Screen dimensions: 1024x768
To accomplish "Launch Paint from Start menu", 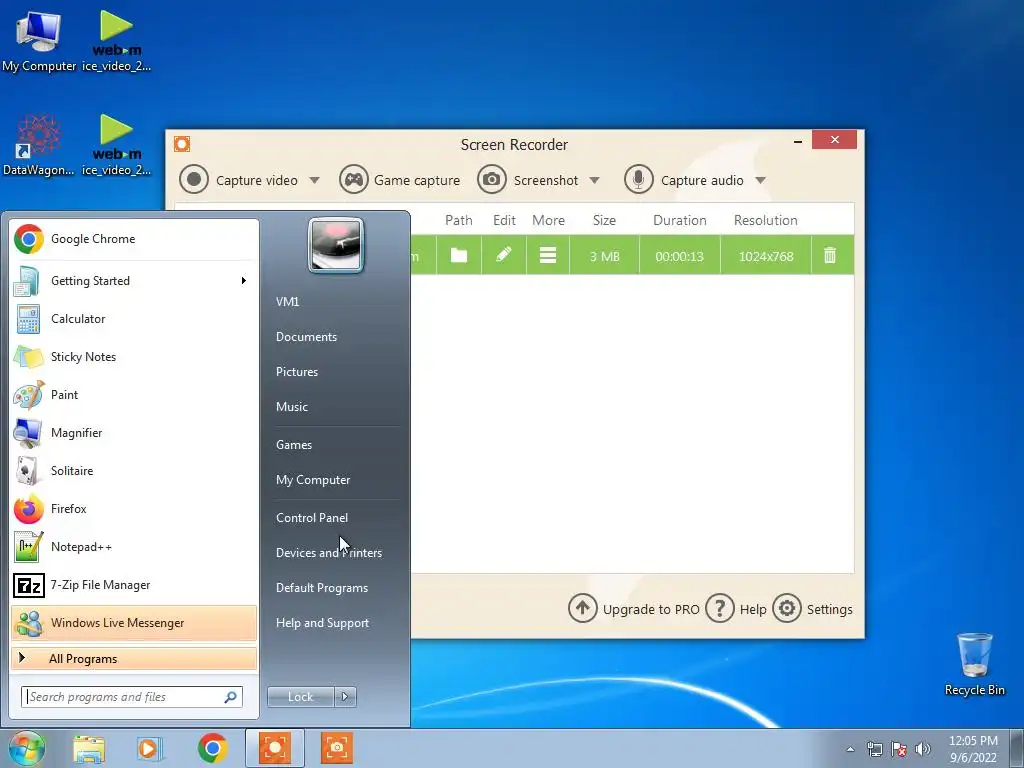I will pyautogui.click(x=134, y=394).
